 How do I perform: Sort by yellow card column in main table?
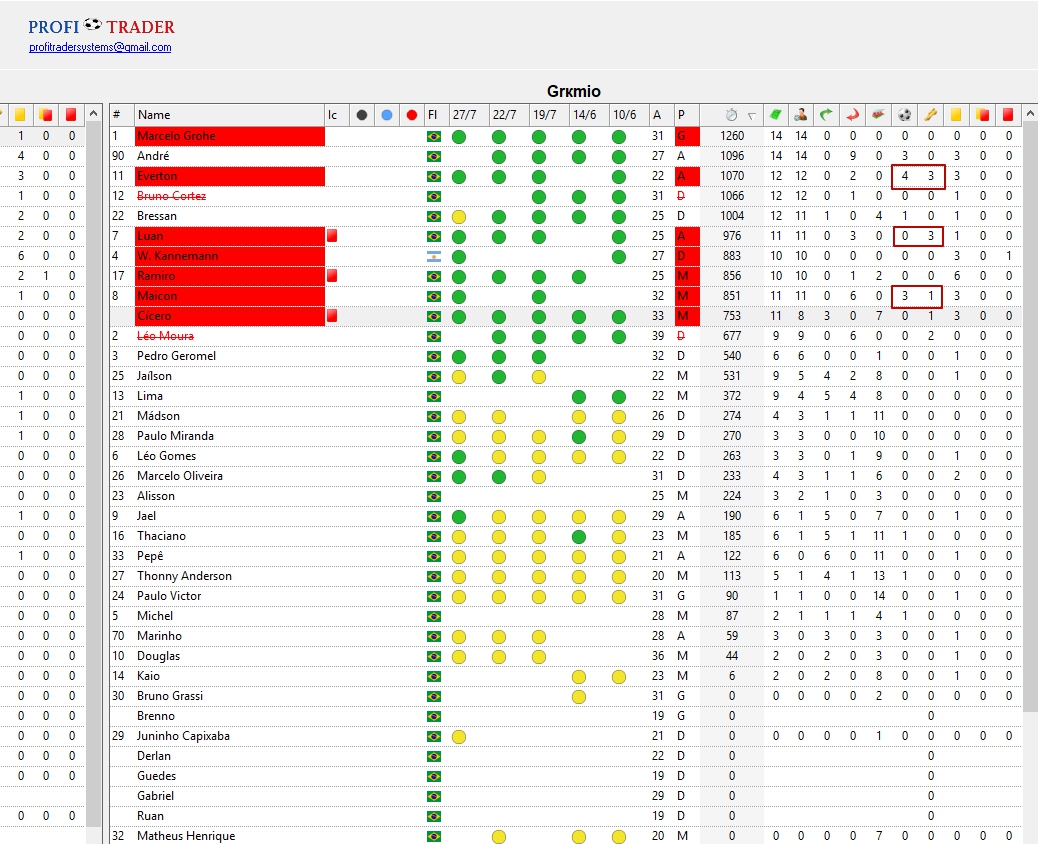coord(956,115)
